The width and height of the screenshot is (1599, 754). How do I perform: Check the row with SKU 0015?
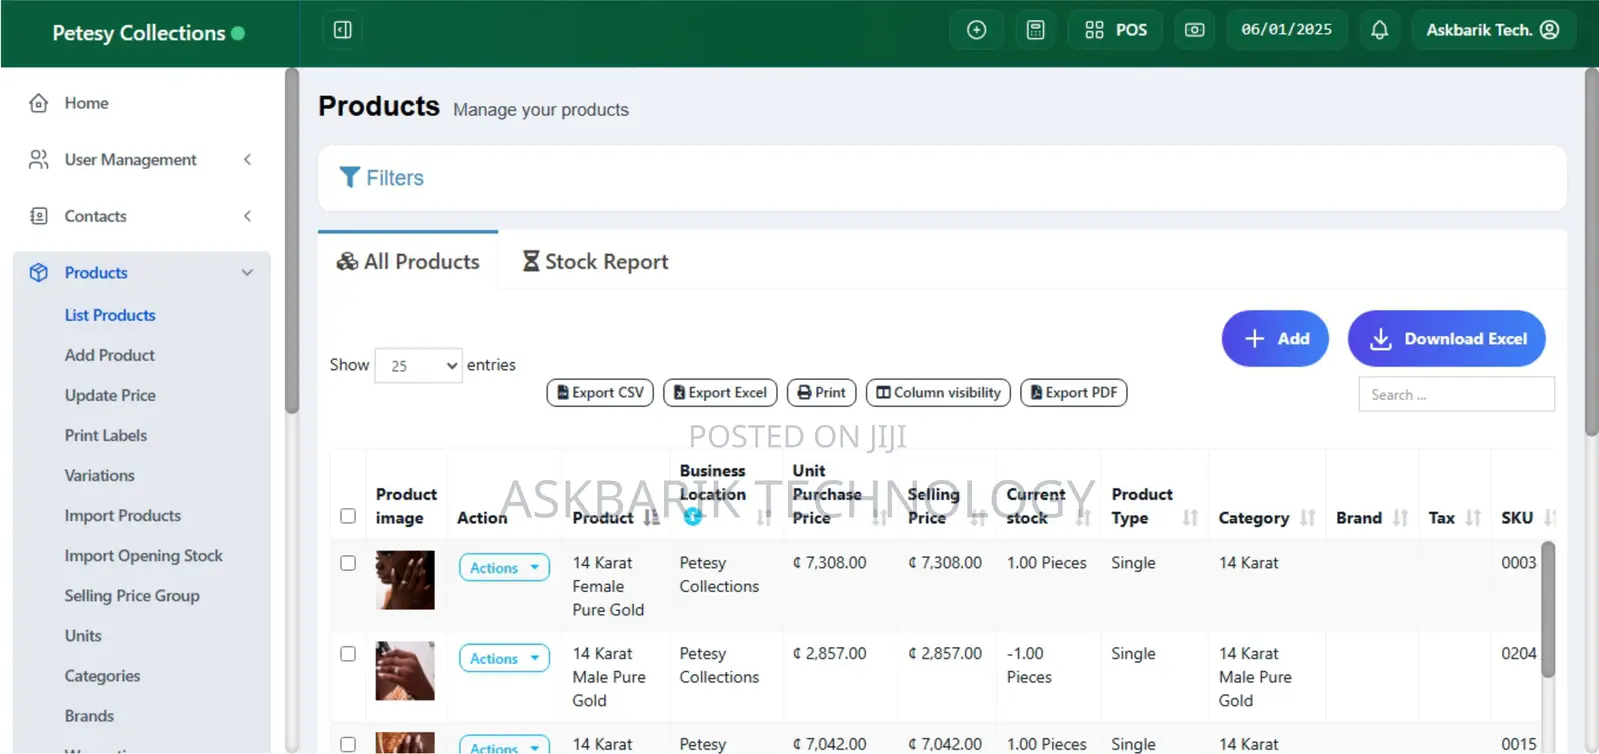pyautogui.click(x=348, y=744)
